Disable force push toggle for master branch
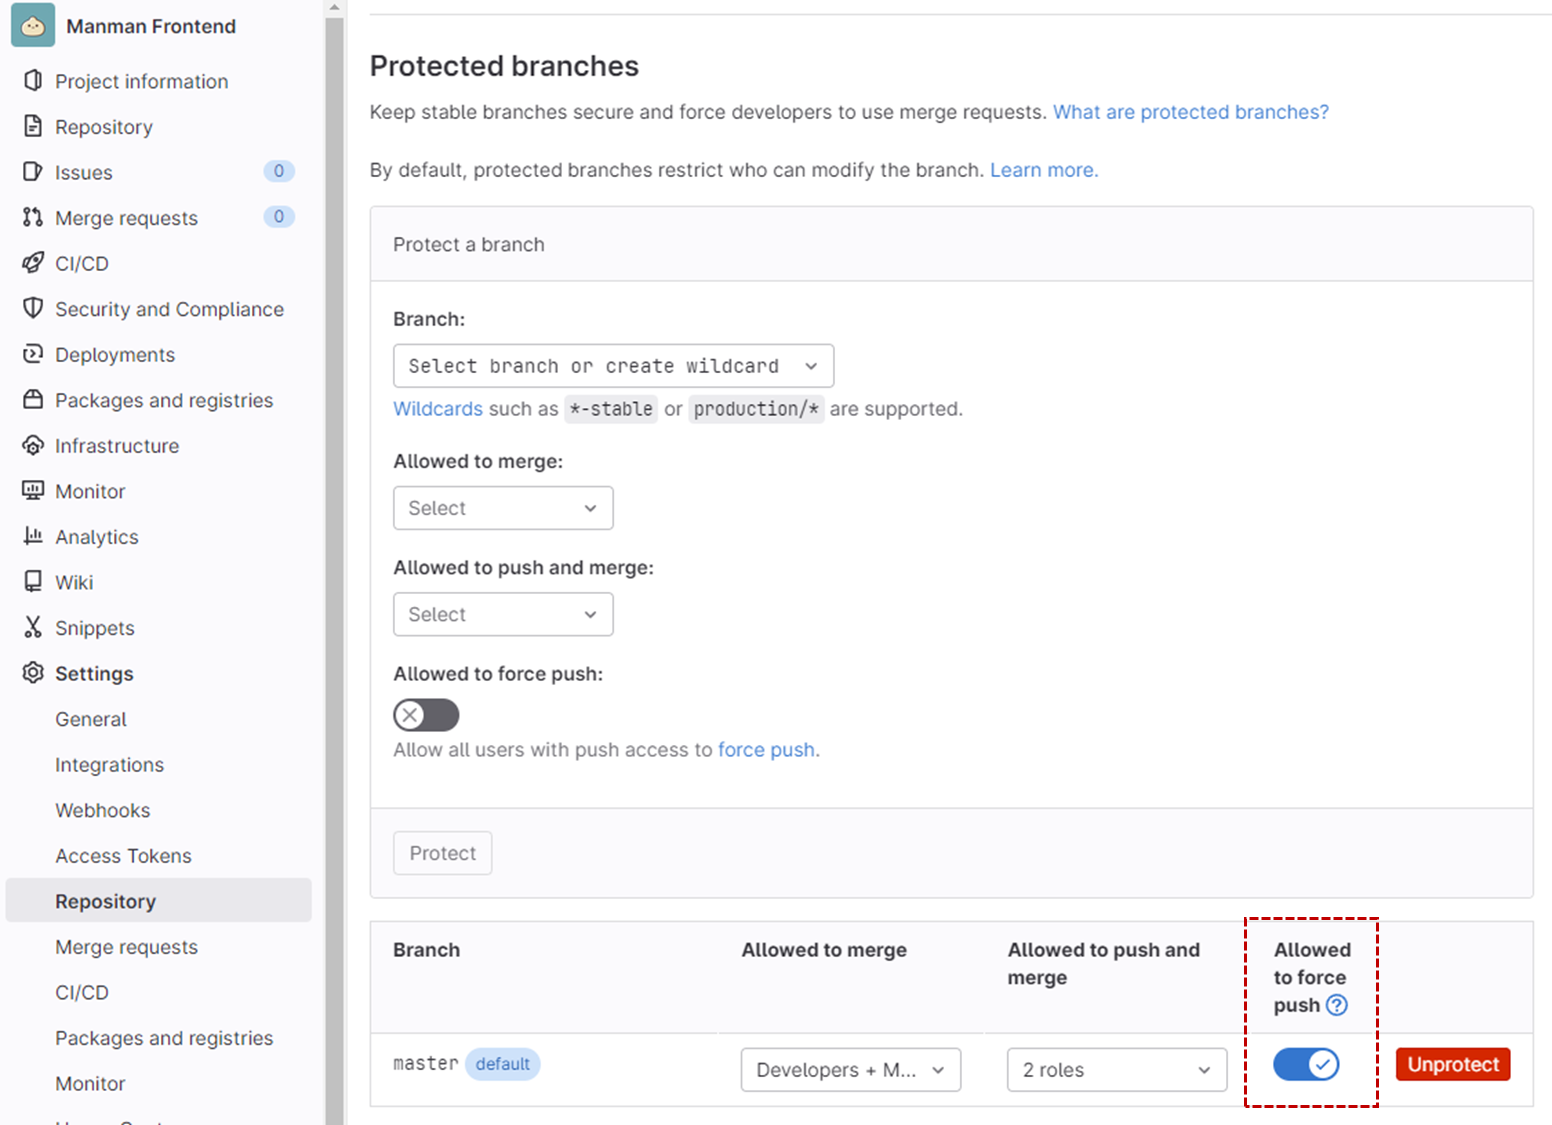Viewport: 1552px width, 1125px height. coord(1306,1064)
